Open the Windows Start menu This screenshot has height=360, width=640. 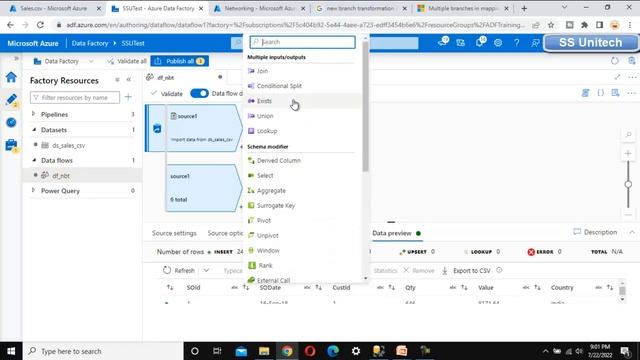point(11,351)
